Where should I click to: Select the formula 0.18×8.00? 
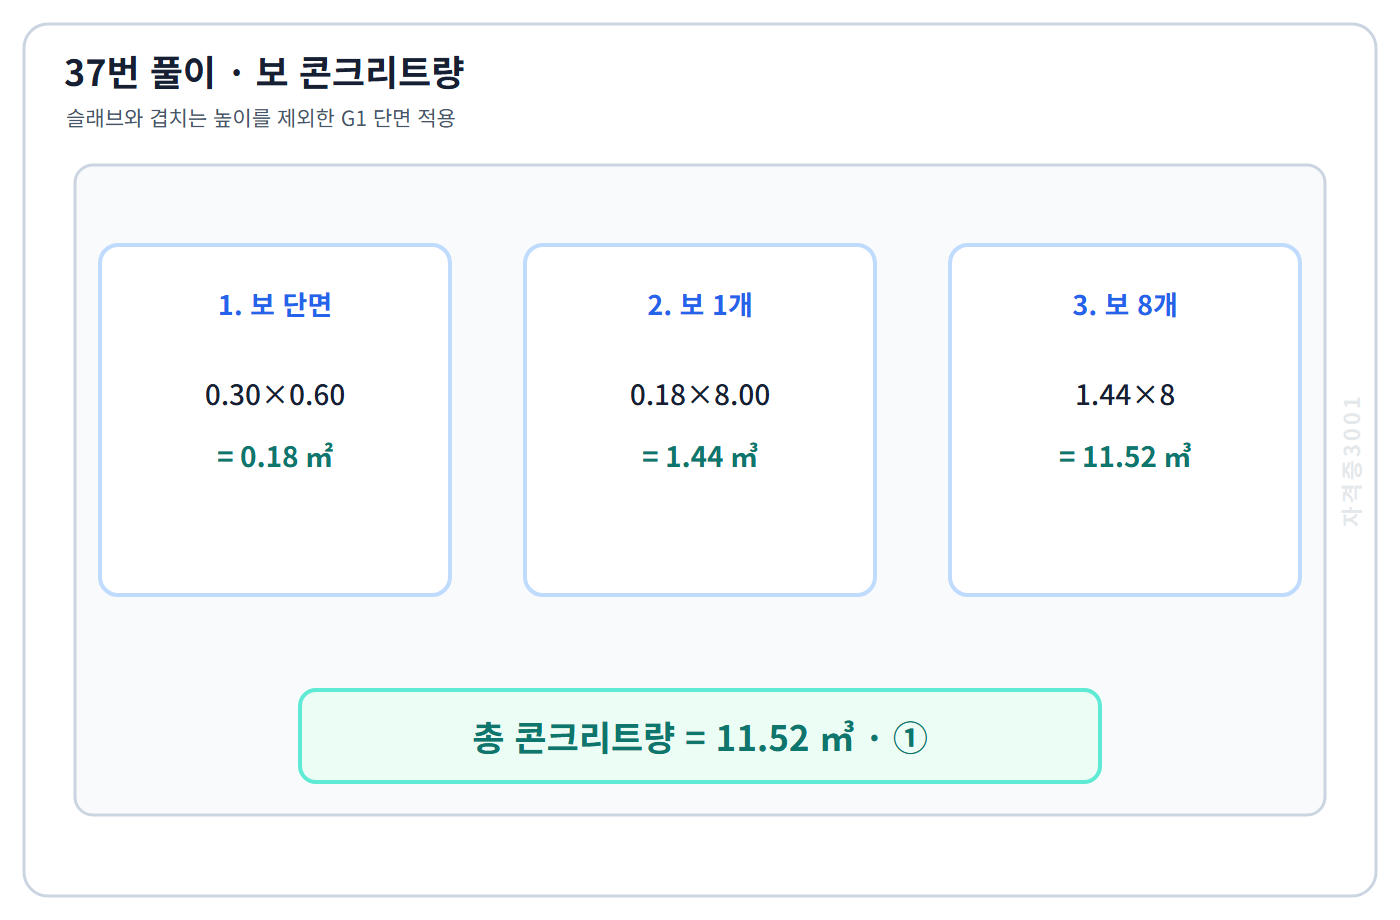click(700, 395)
